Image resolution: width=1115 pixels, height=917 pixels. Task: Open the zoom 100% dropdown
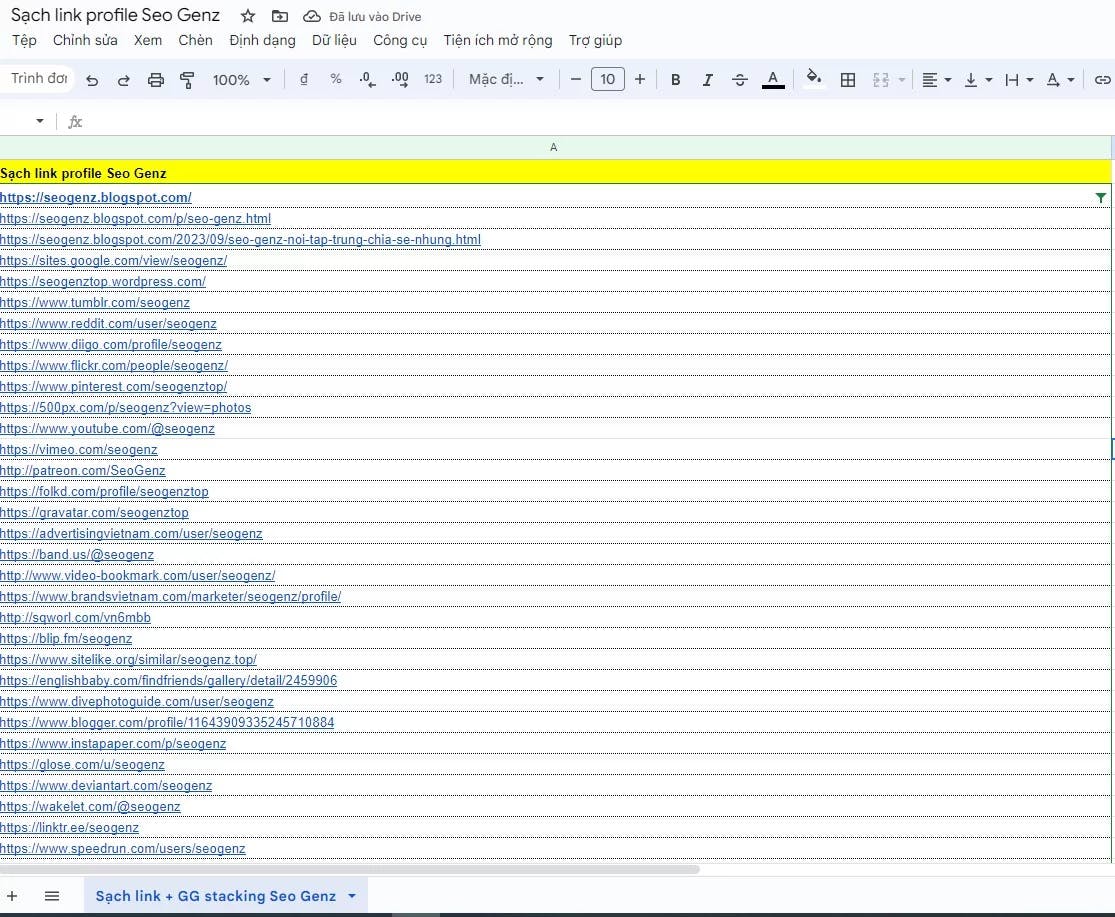pyautogui.click(x=241, y=80)
